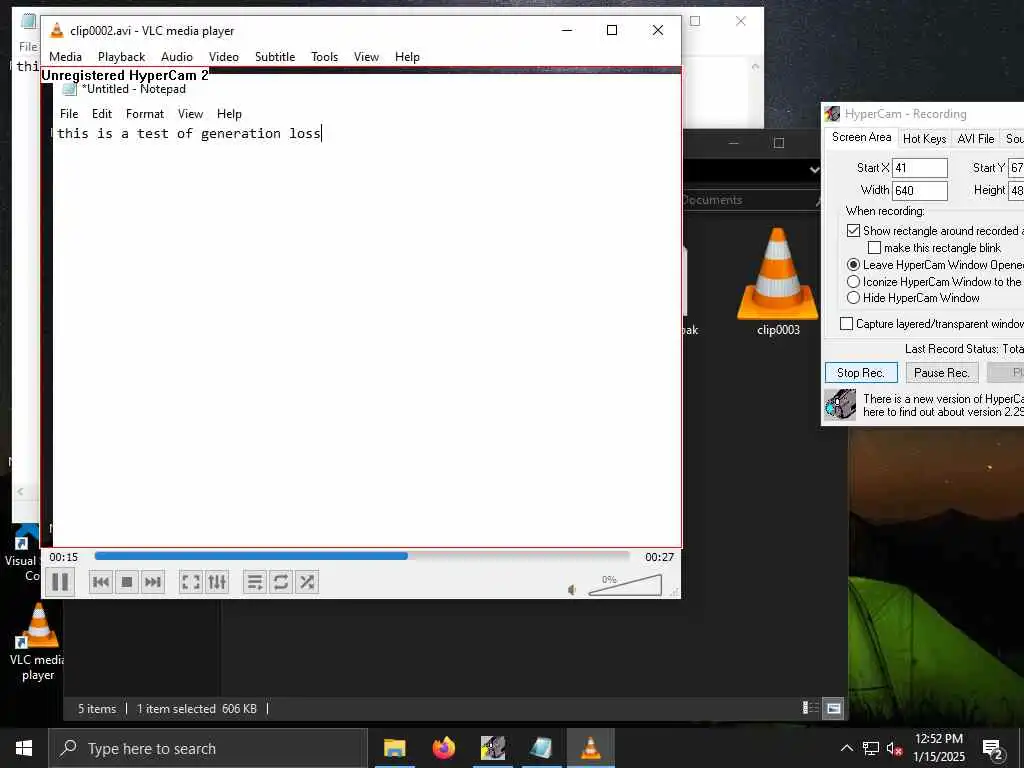
Task: Switch to HyperCam AVI File tab
Action: pos(976,138)
